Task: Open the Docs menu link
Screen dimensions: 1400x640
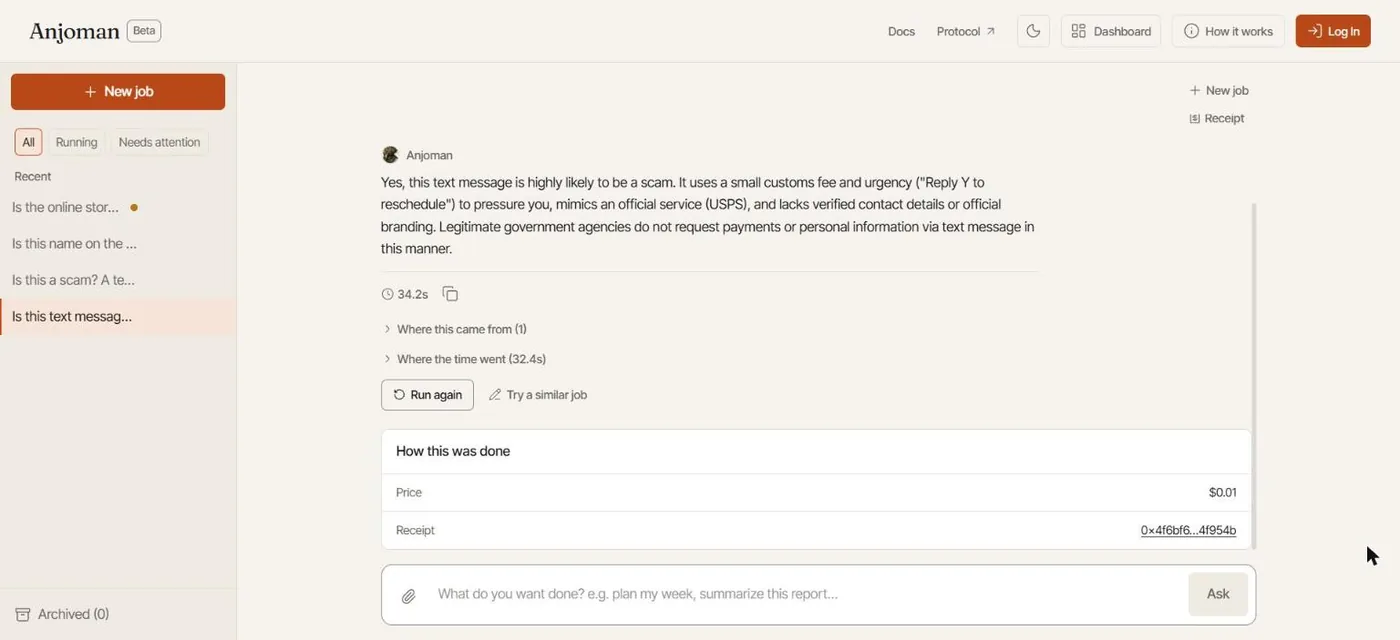Action: click(x=901, y=31)
